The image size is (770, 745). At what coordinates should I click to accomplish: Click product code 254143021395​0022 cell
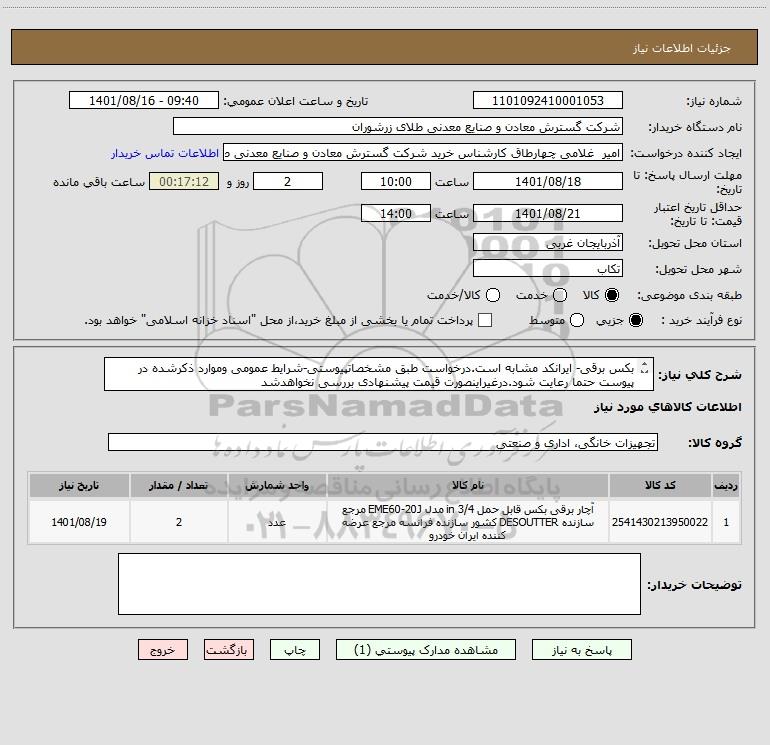click(660, 522)
